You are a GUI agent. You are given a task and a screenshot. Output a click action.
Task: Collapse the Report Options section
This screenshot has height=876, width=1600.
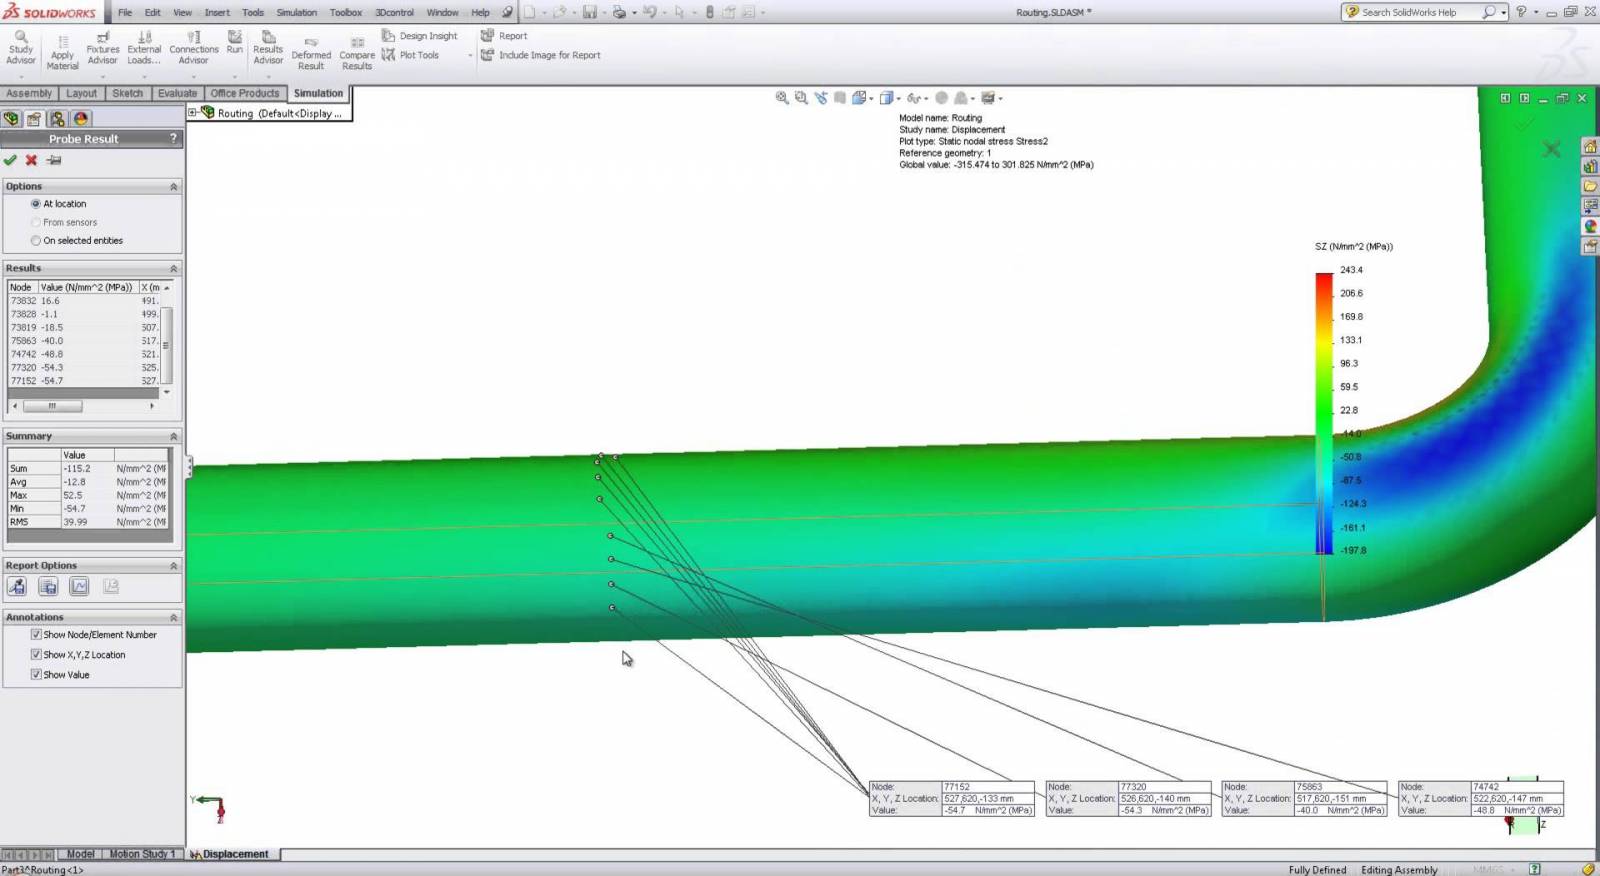click(x=173, y=566)
